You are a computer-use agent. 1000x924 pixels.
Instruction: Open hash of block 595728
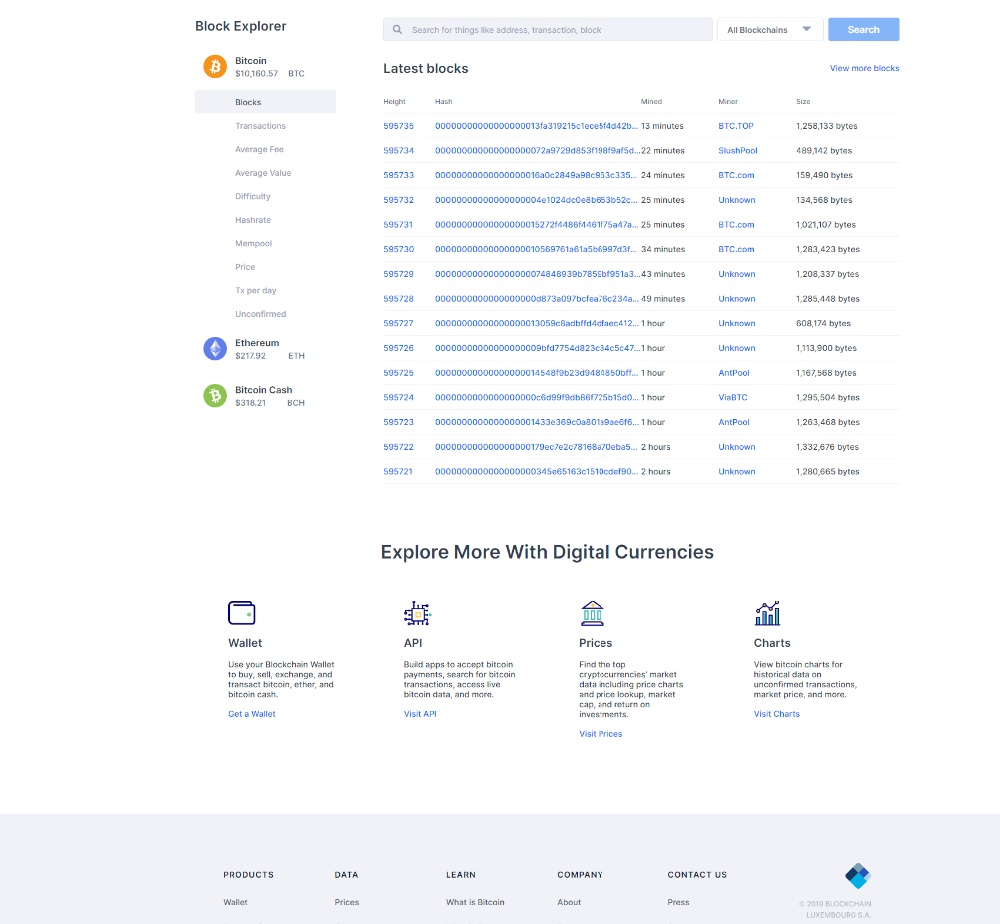pos(536,299)
